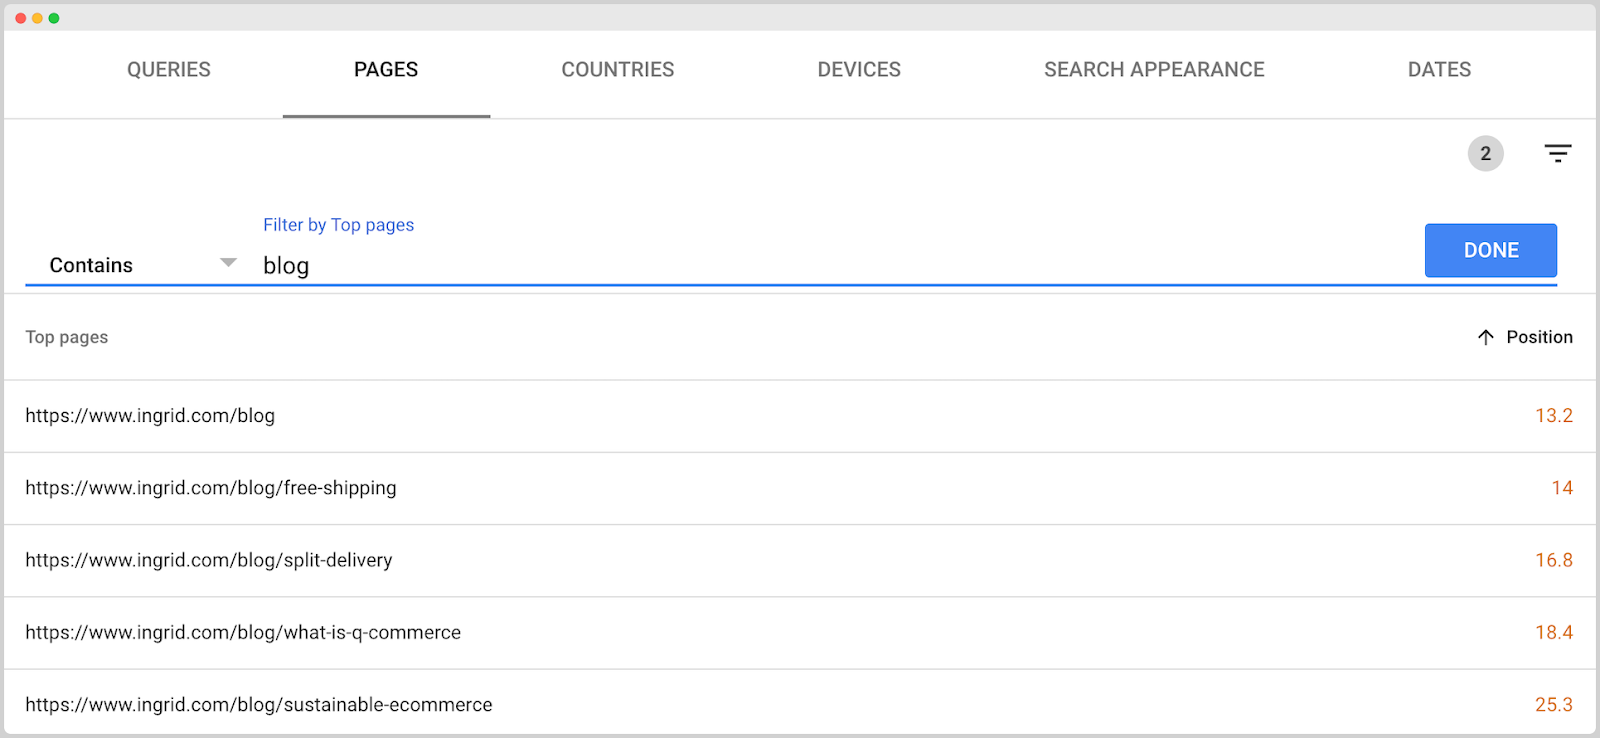The image size is (1600, 738).
Task: Sort by the Position column header
Action: 1539,338
